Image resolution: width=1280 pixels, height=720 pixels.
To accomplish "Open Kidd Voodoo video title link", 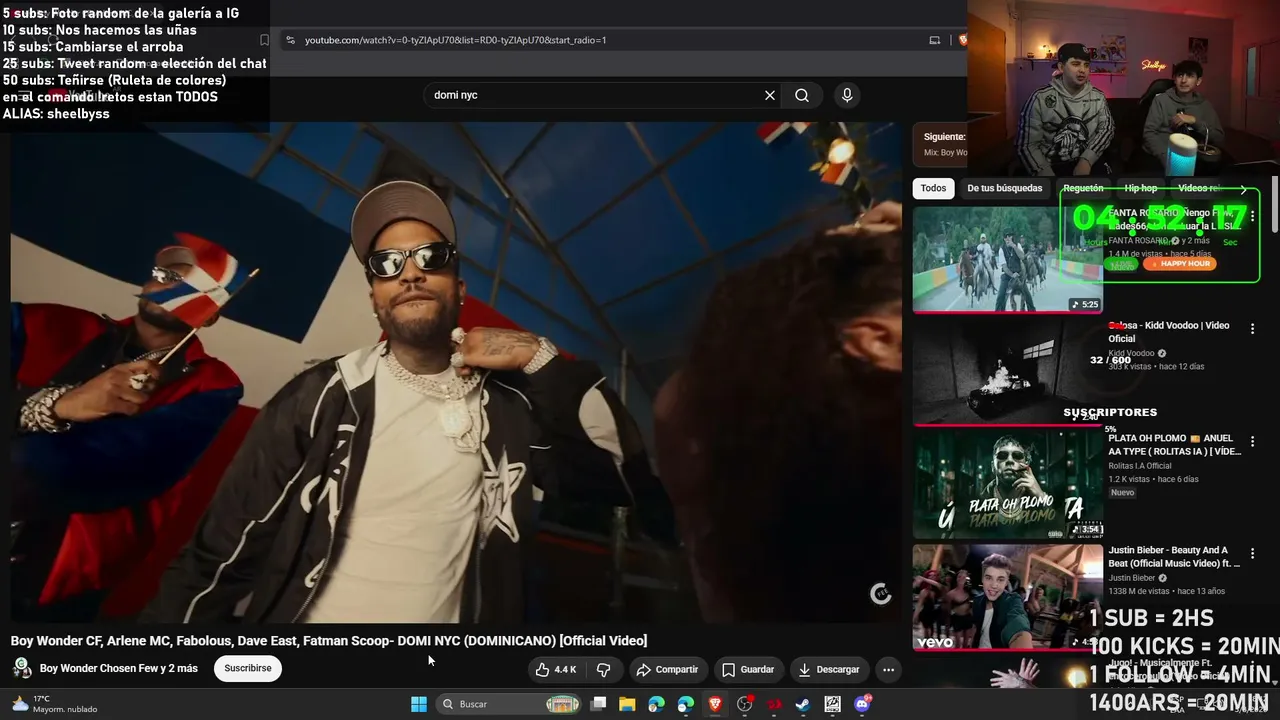I will [1169, 332].
